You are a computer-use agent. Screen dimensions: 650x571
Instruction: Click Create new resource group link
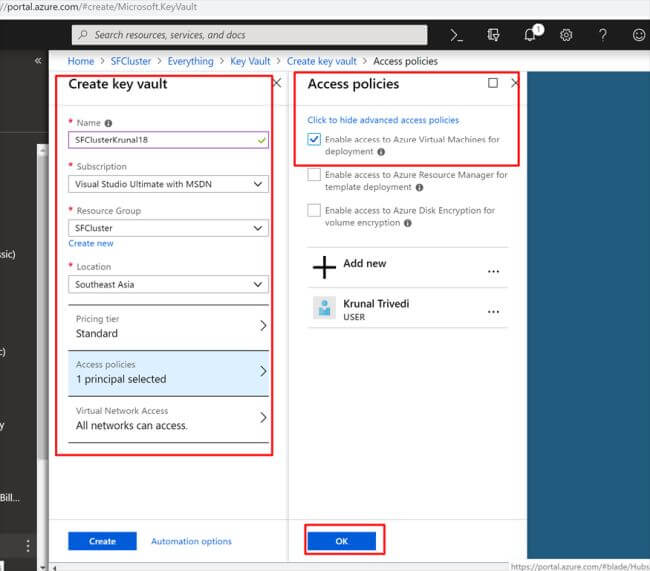click(91, 243)
